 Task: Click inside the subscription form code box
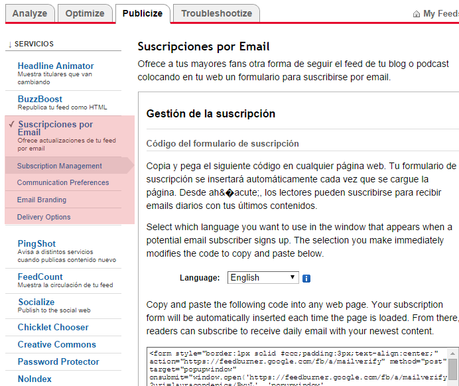(x=297, y=367)
